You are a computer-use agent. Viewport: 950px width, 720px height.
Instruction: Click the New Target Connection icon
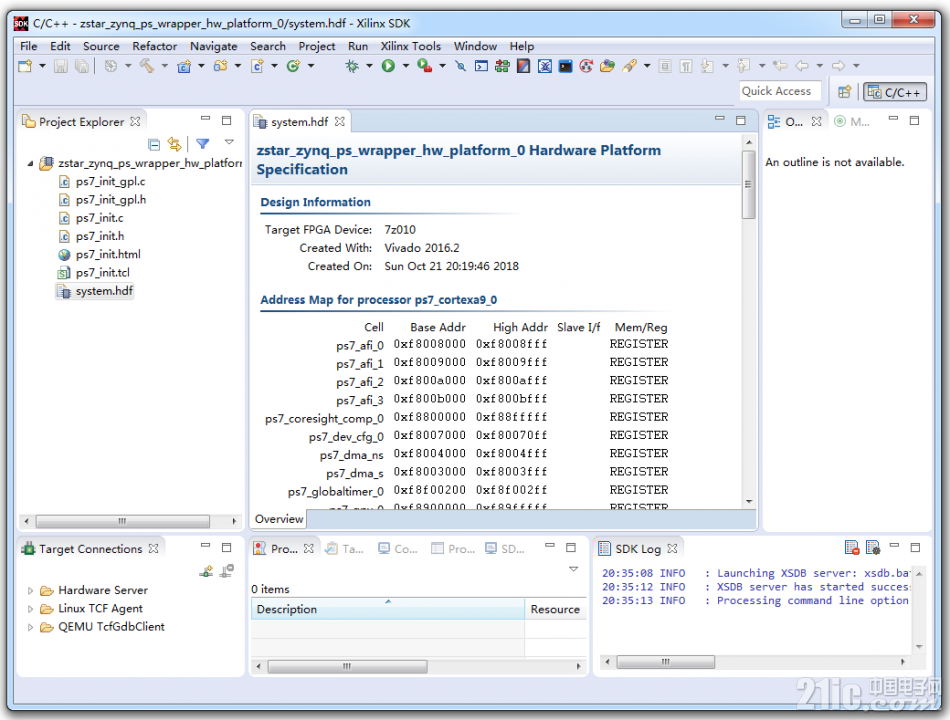[x=206, y=571]
